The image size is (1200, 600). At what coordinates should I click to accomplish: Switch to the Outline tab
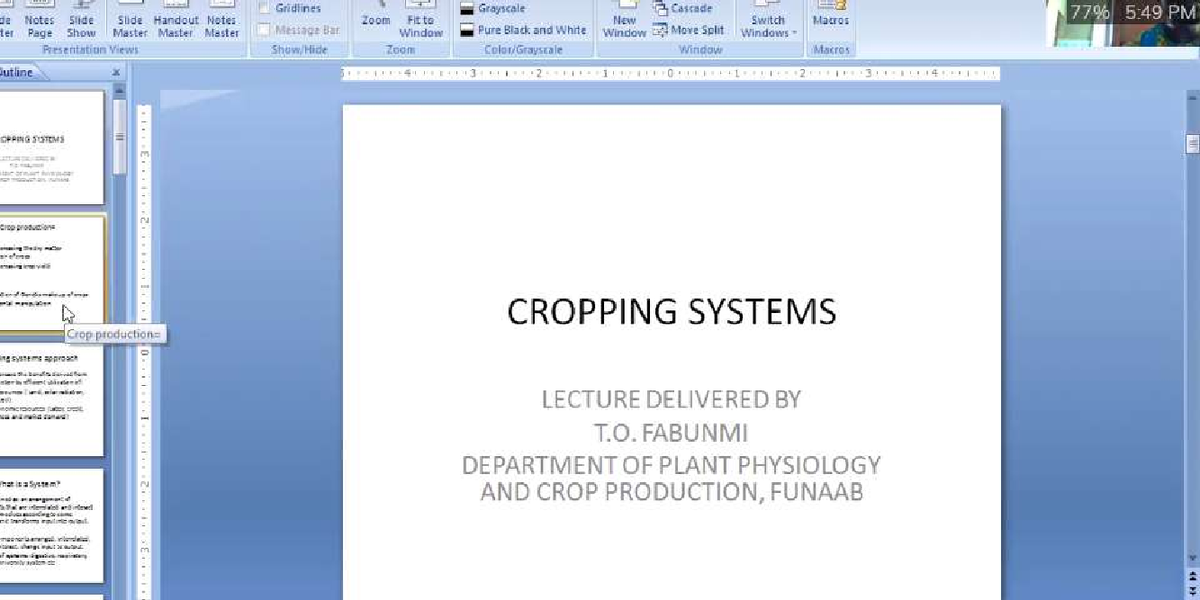(16, 71)
